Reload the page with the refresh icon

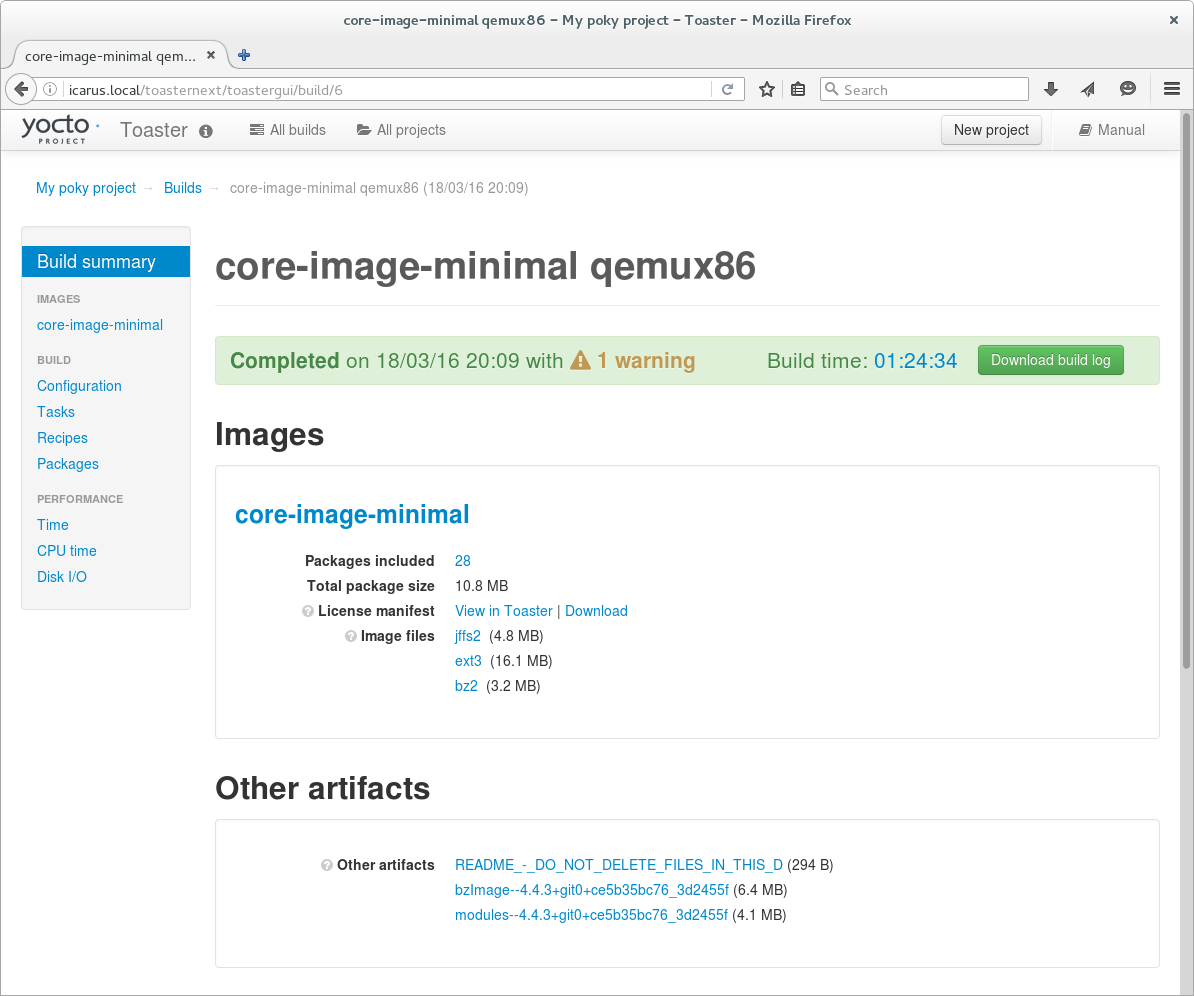728,89
